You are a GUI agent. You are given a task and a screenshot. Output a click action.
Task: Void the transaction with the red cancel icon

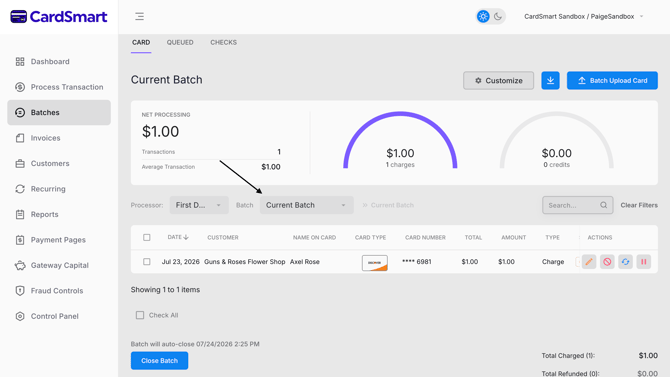click(x=607, y=262)
